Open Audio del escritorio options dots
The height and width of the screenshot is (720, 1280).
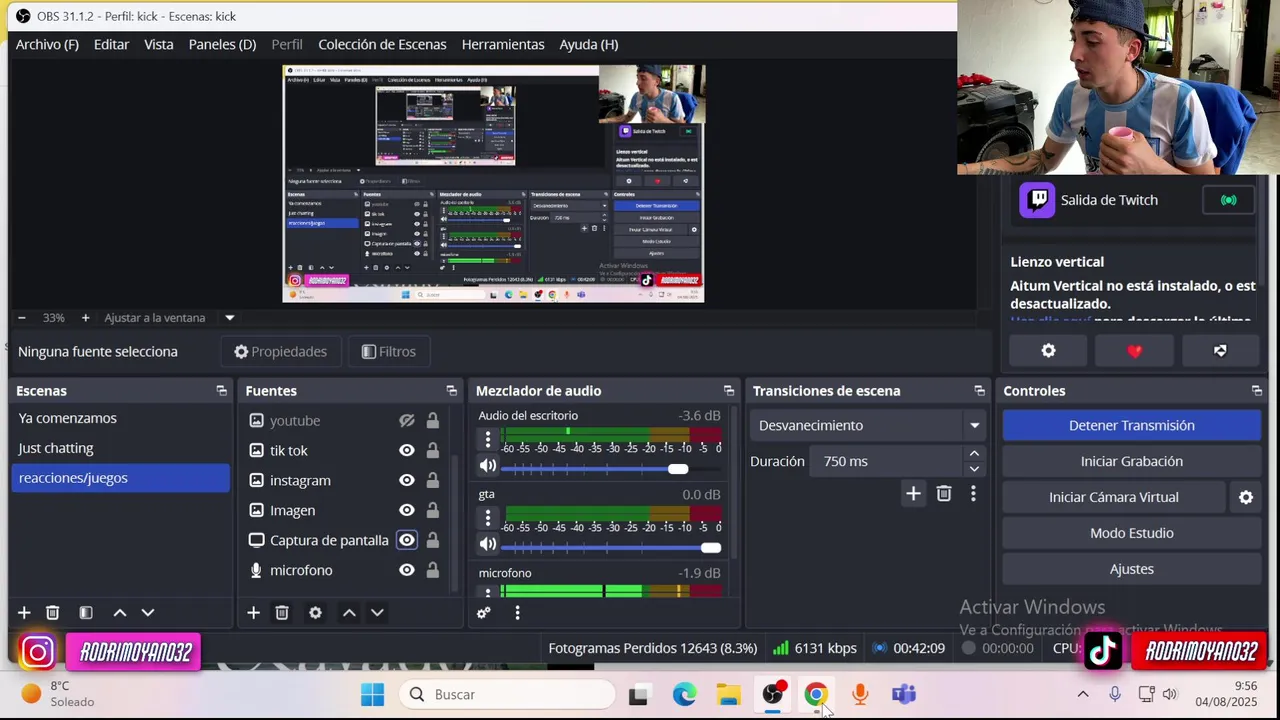point(488,438)
